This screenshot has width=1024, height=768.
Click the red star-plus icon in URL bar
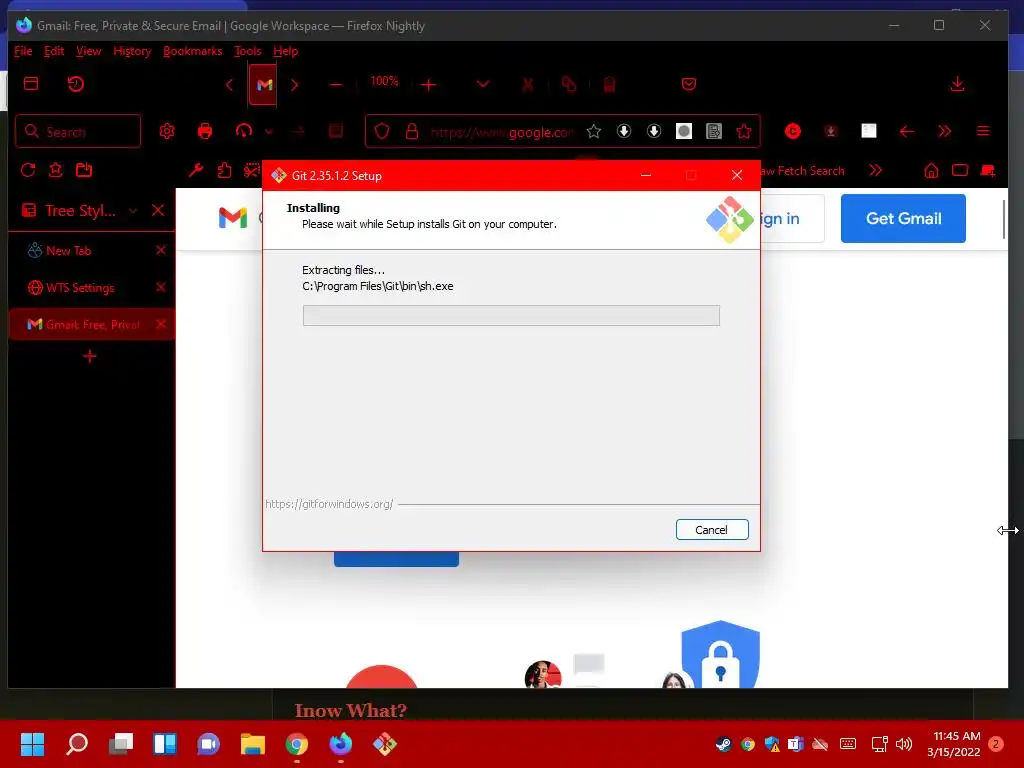(x=744, y=131)
